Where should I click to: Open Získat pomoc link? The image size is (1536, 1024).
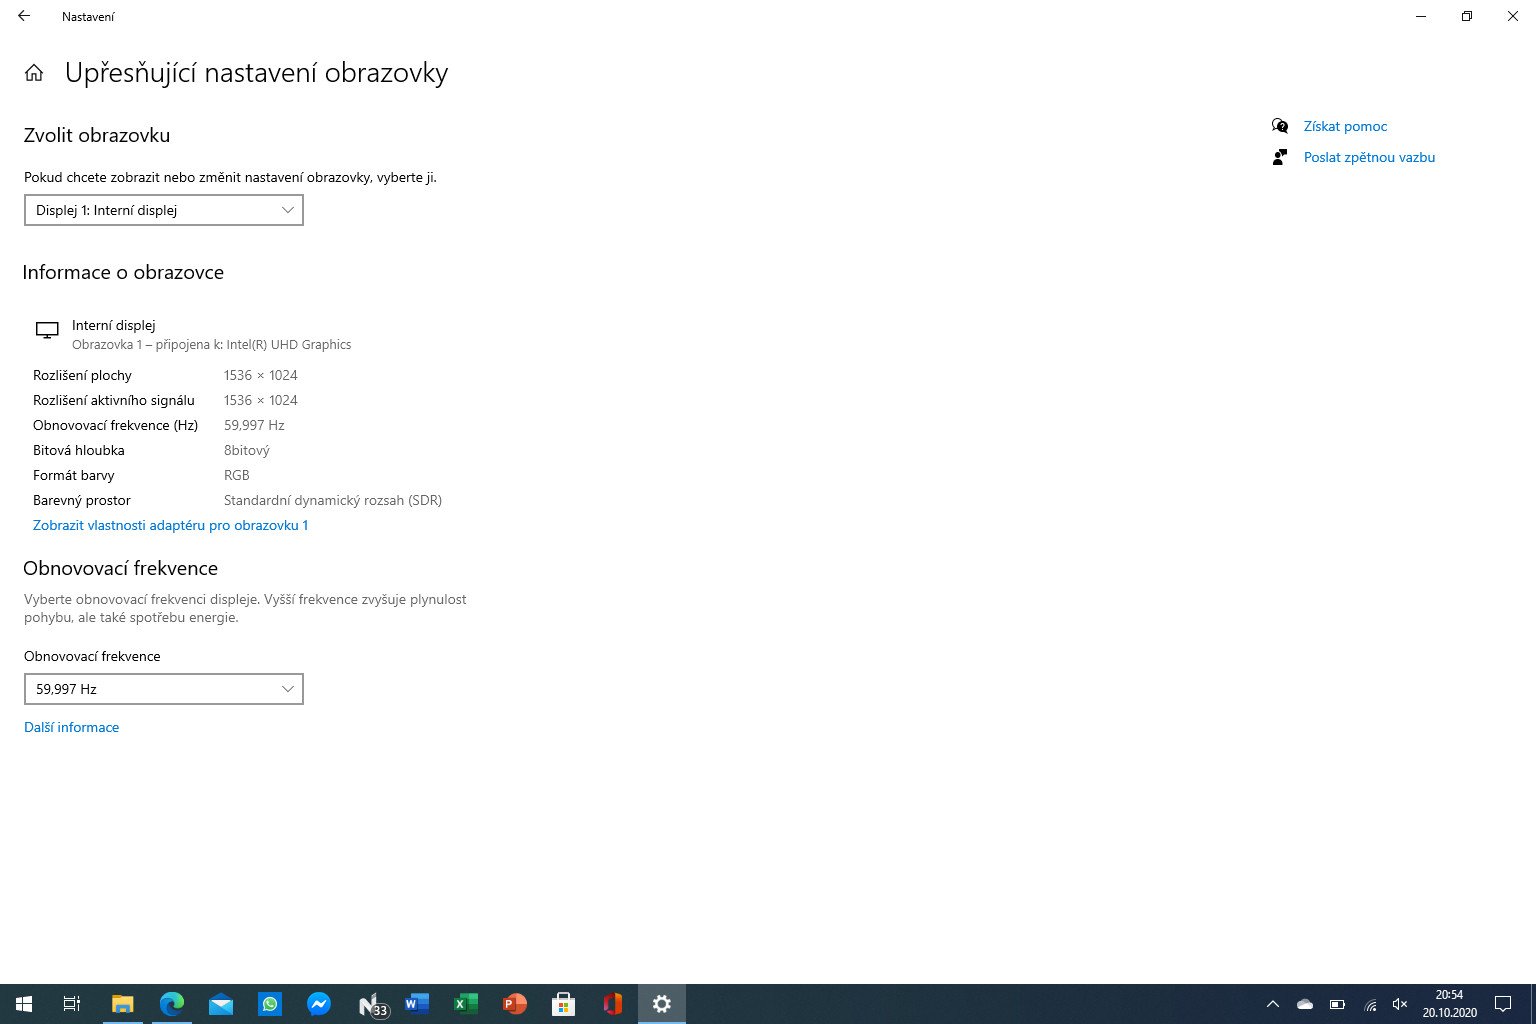1345,126
